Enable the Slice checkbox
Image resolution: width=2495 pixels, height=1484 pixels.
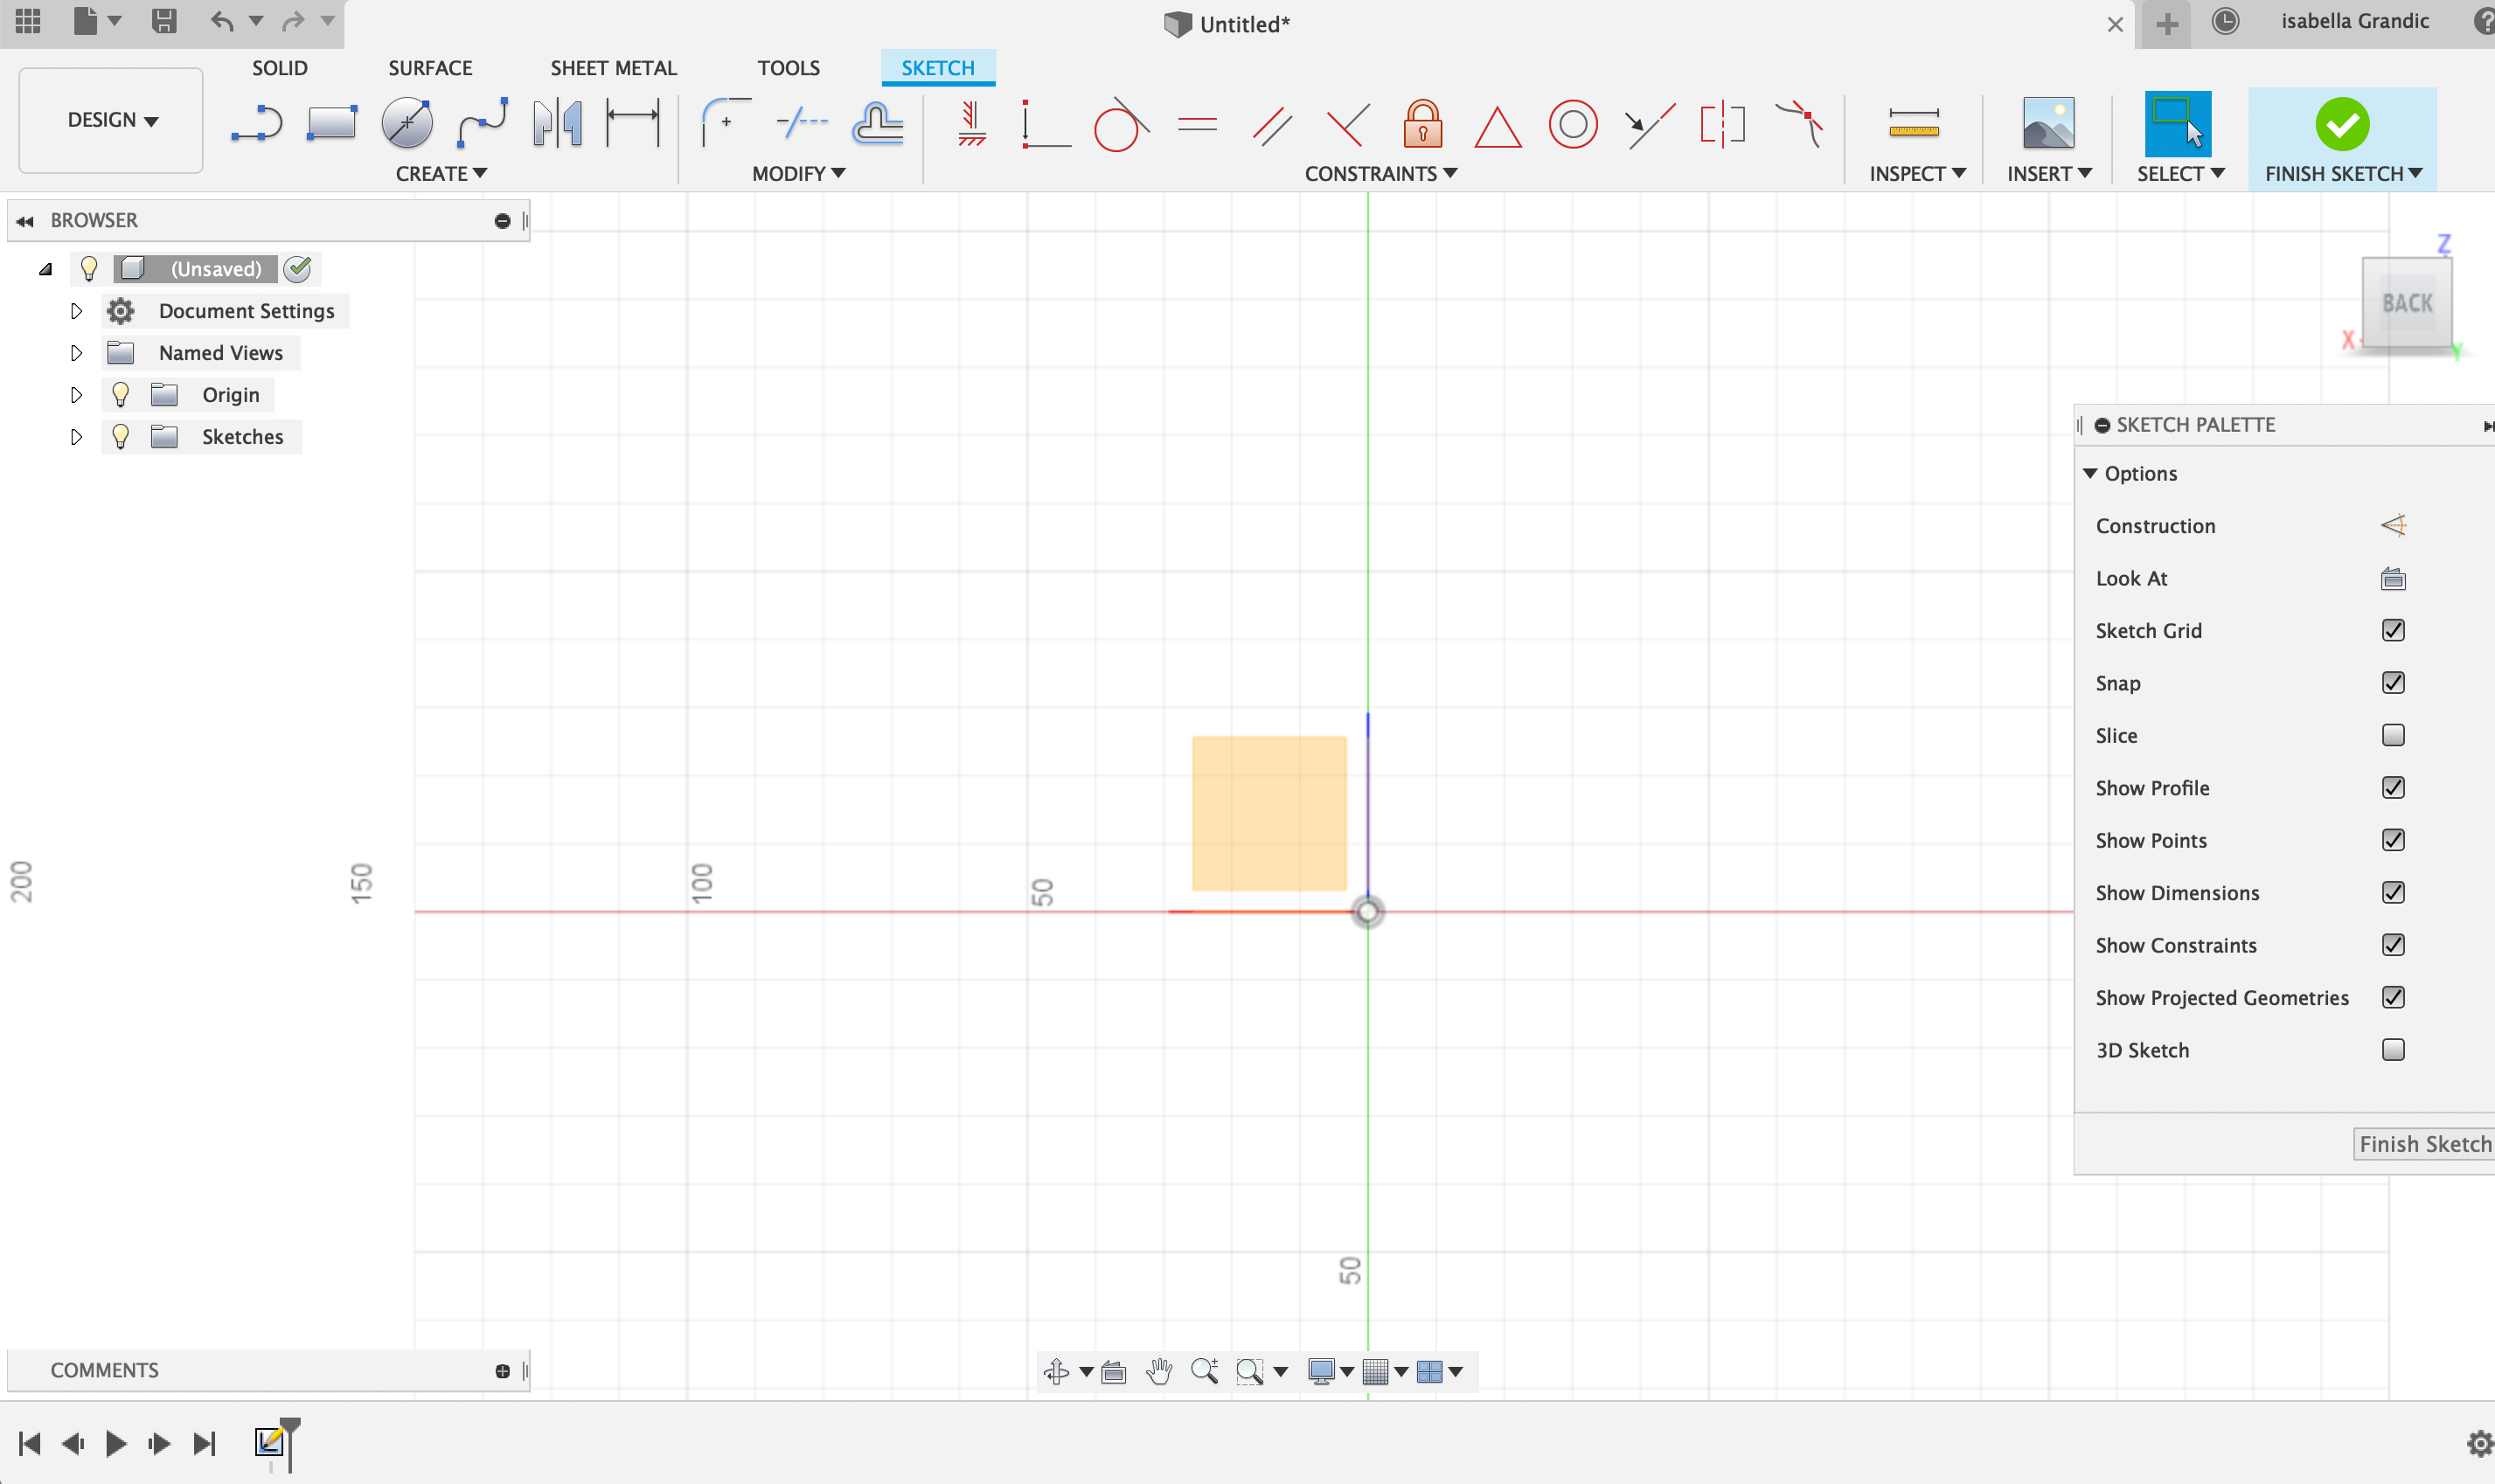tap(2392, 735)
